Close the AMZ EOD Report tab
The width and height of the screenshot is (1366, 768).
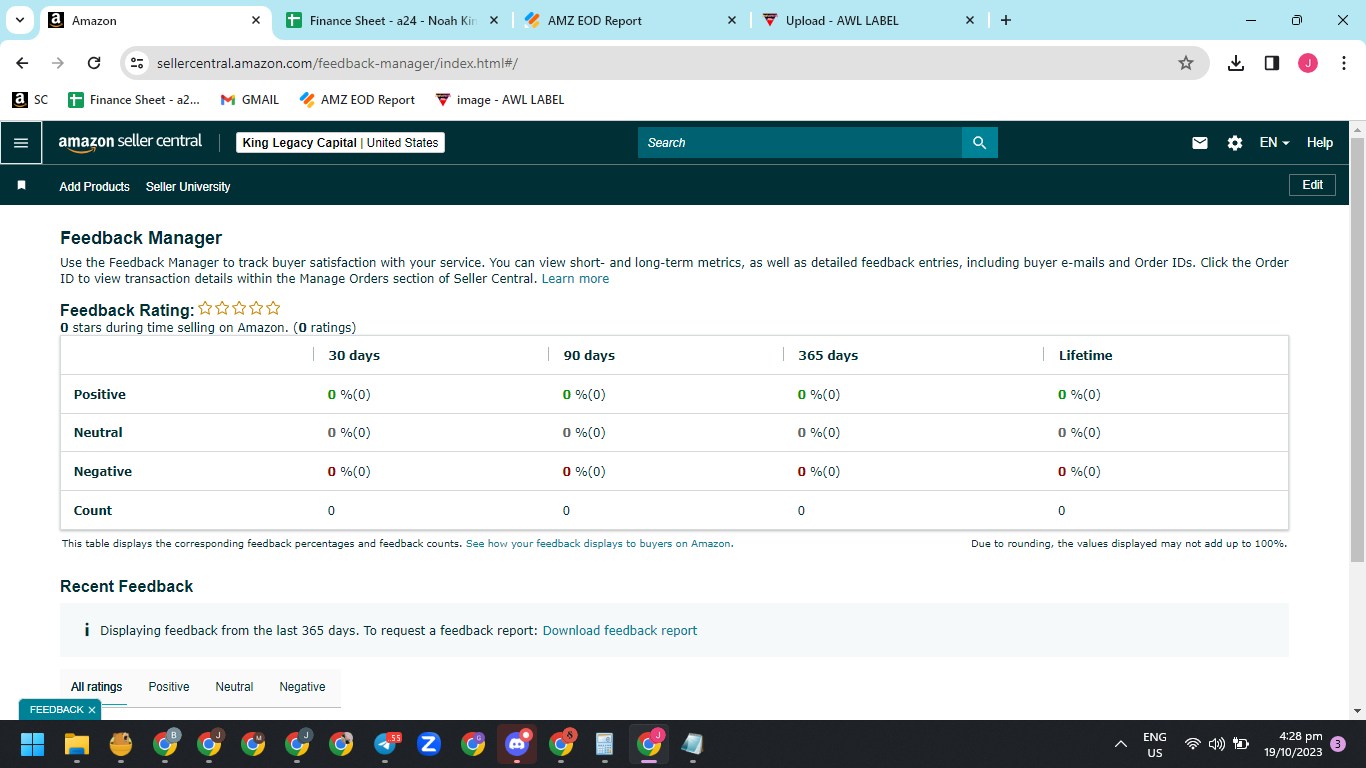(x=732, y=20)
